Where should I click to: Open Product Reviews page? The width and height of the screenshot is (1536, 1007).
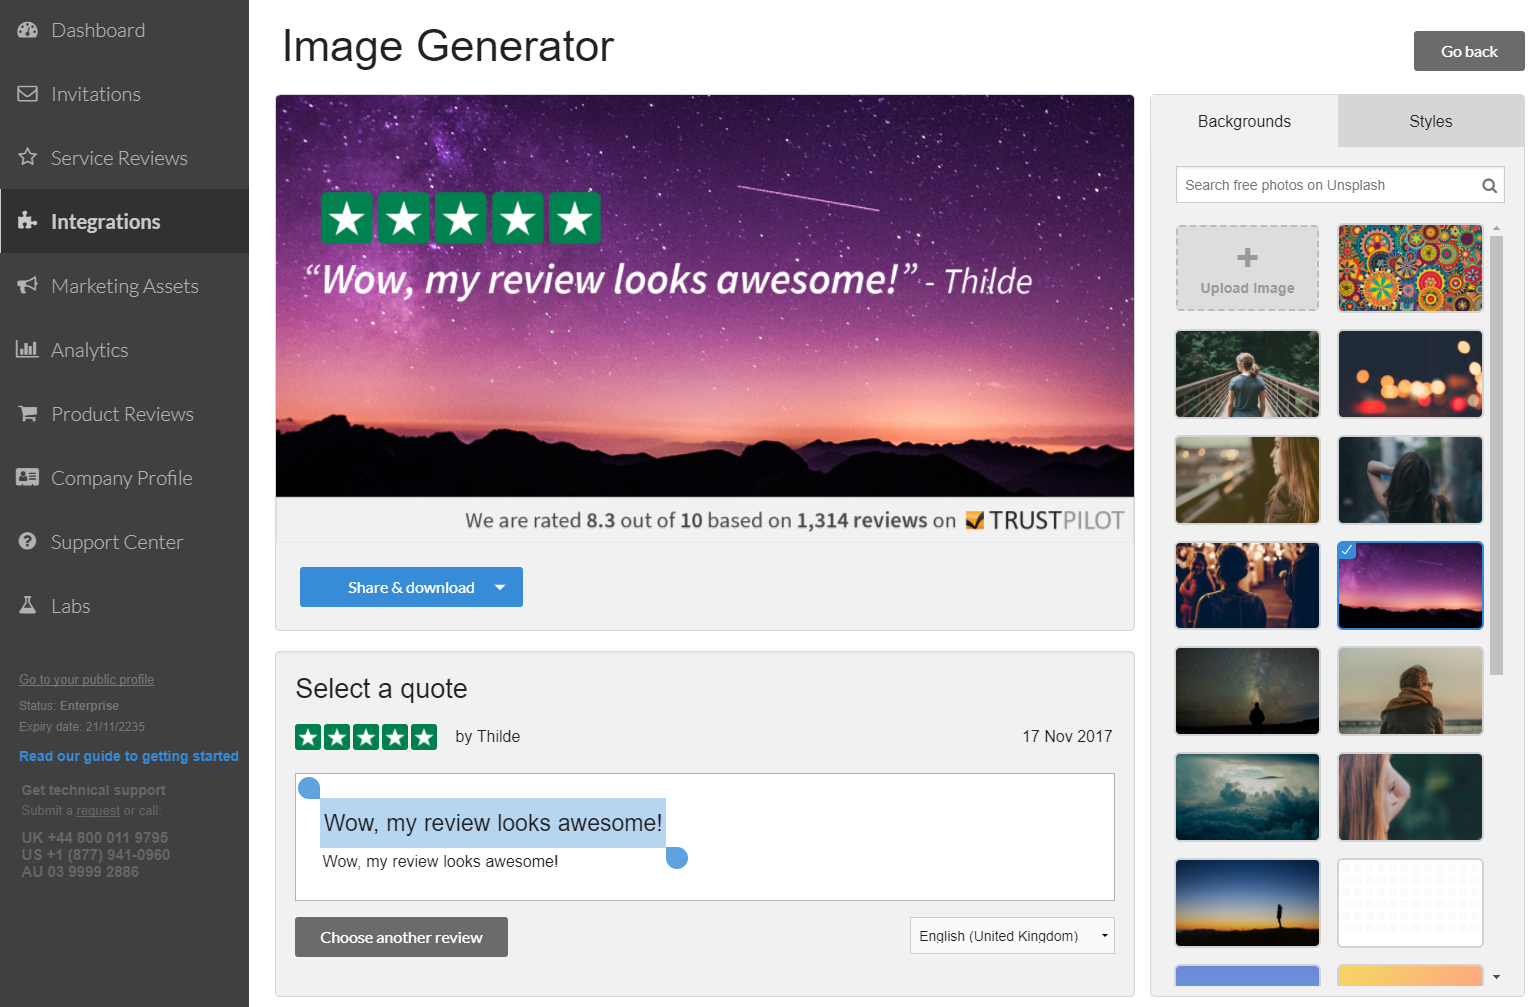point(124,414)
